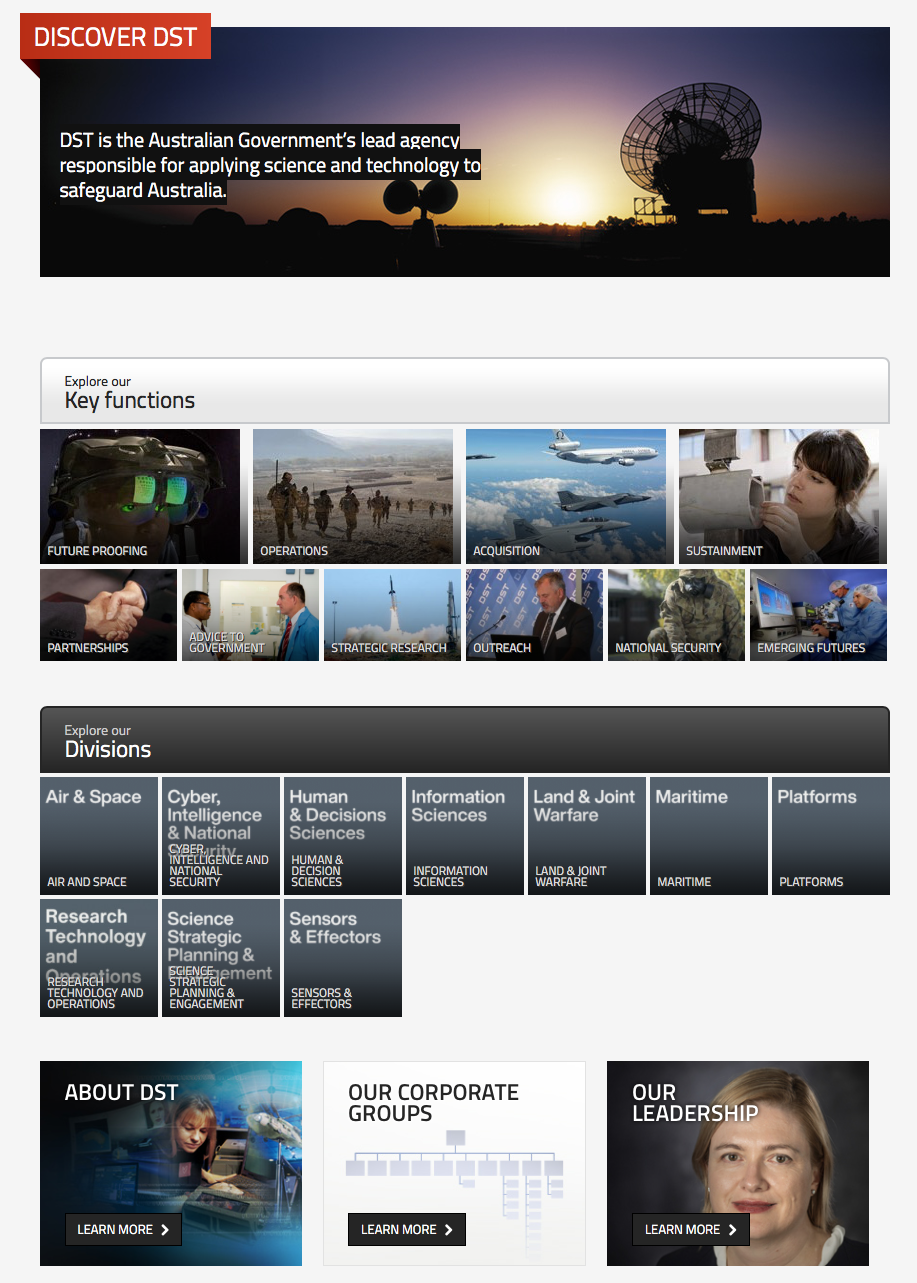Select the Maritime division tile

[709, 836]
